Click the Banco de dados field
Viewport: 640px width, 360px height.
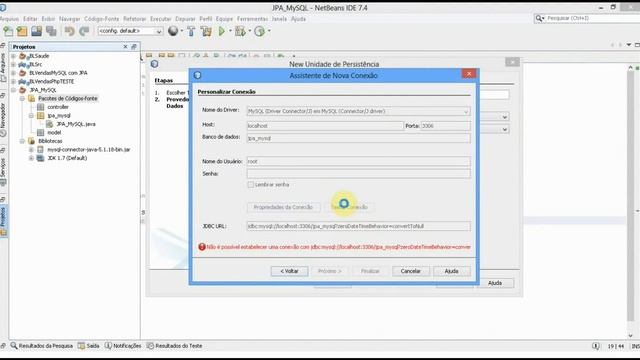click(x=358, y=138)
